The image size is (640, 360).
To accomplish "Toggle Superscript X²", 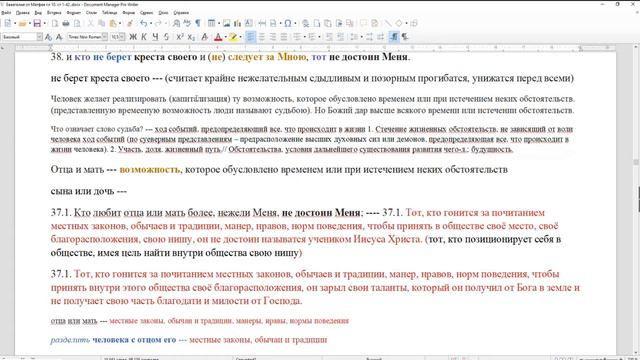I will pyautogui.click(x=180, y=37).
